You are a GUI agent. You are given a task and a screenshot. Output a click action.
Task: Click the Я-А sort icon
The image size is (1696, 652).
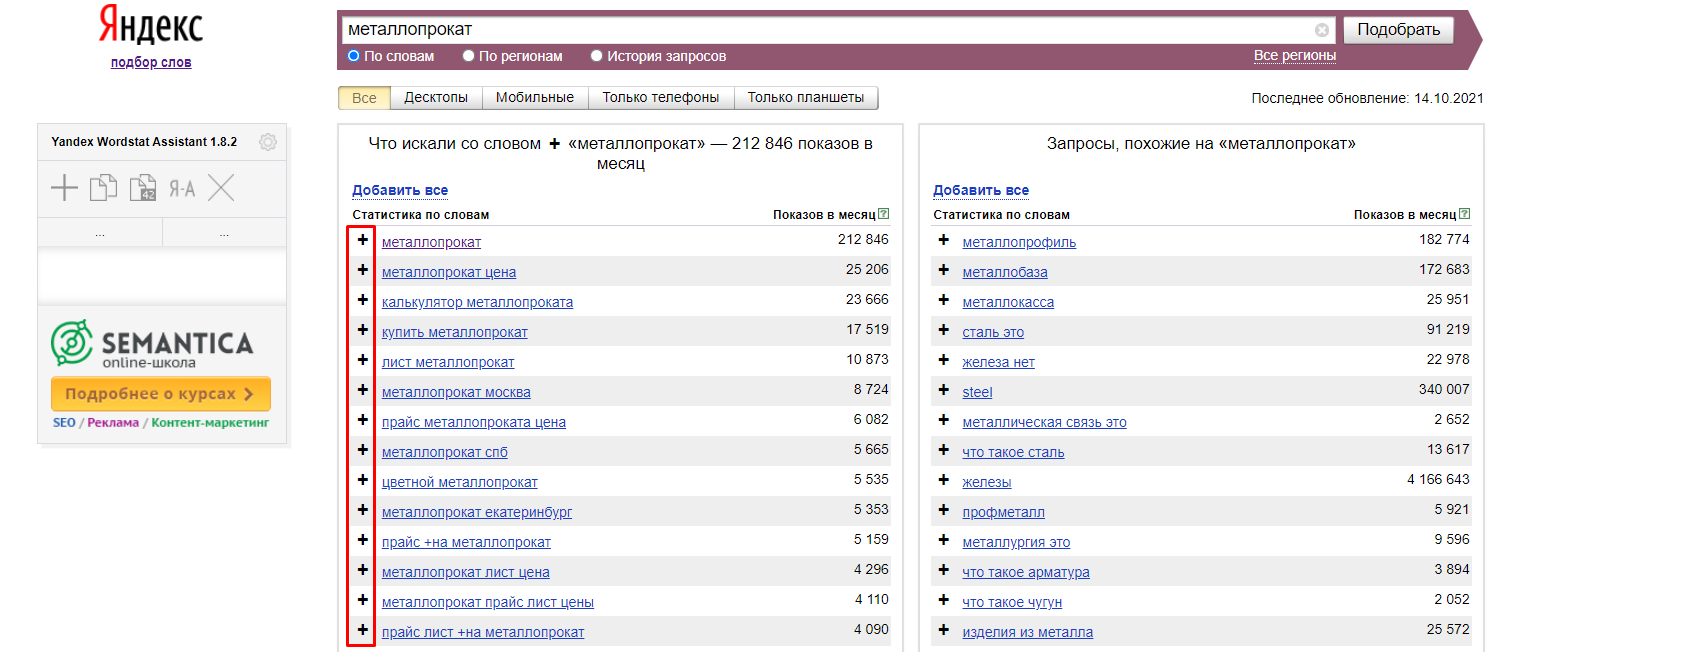tap(182, 188)
